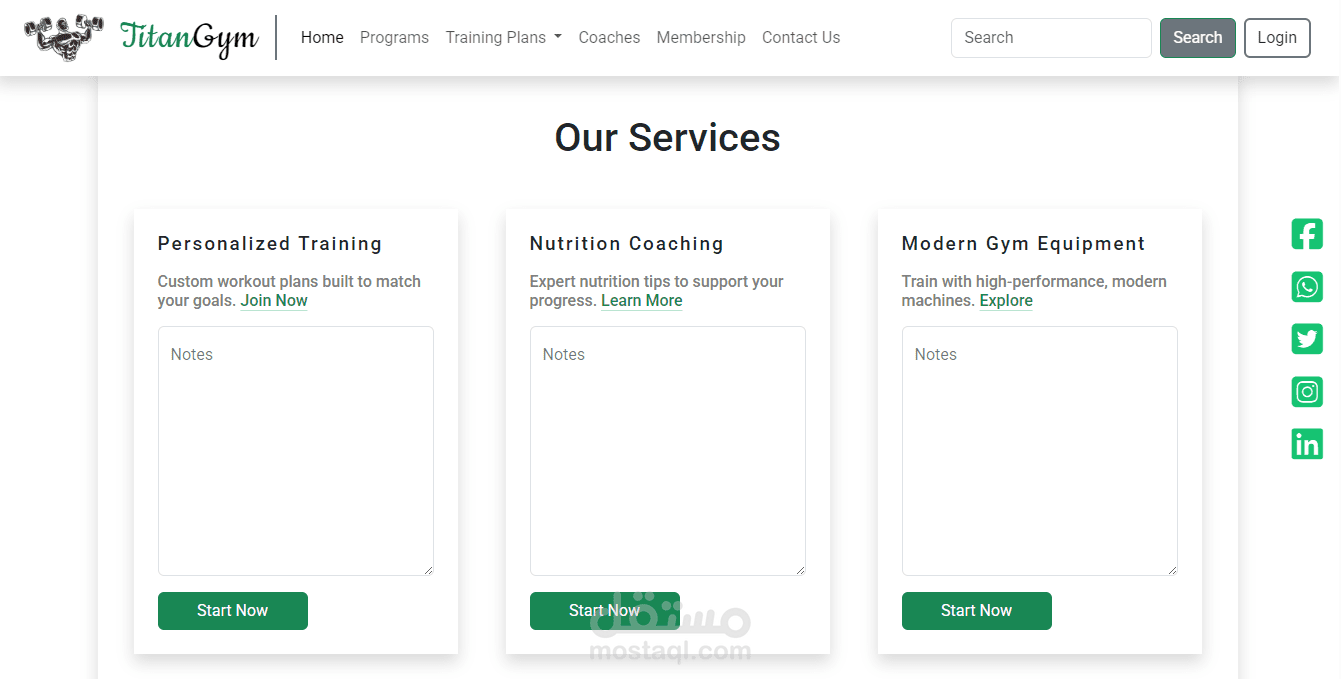Click the Personalized Training Notes textarea
The image size is (1341, 679).
tap(296, 450)
